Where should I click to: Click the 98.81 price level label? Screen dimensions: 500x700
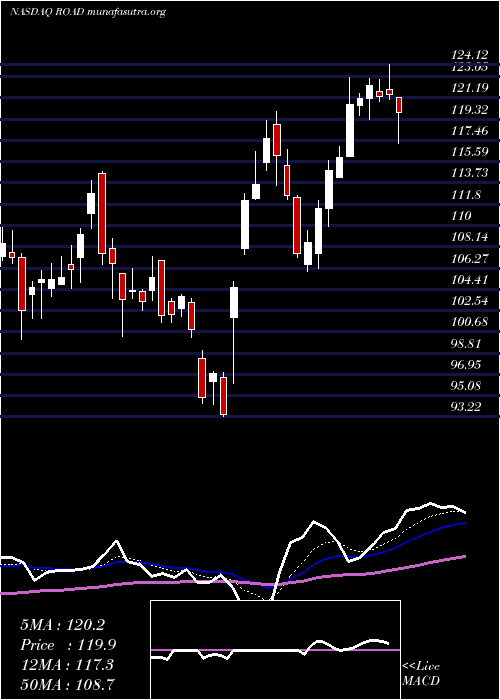[x=466, y=343]
